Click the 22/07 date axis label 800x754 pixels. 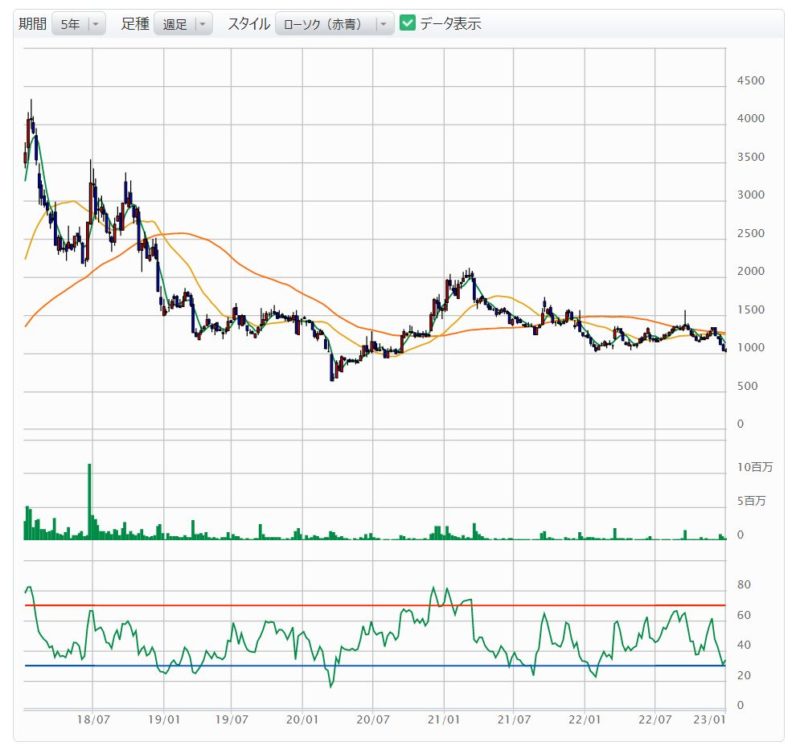tap(655, 720)
